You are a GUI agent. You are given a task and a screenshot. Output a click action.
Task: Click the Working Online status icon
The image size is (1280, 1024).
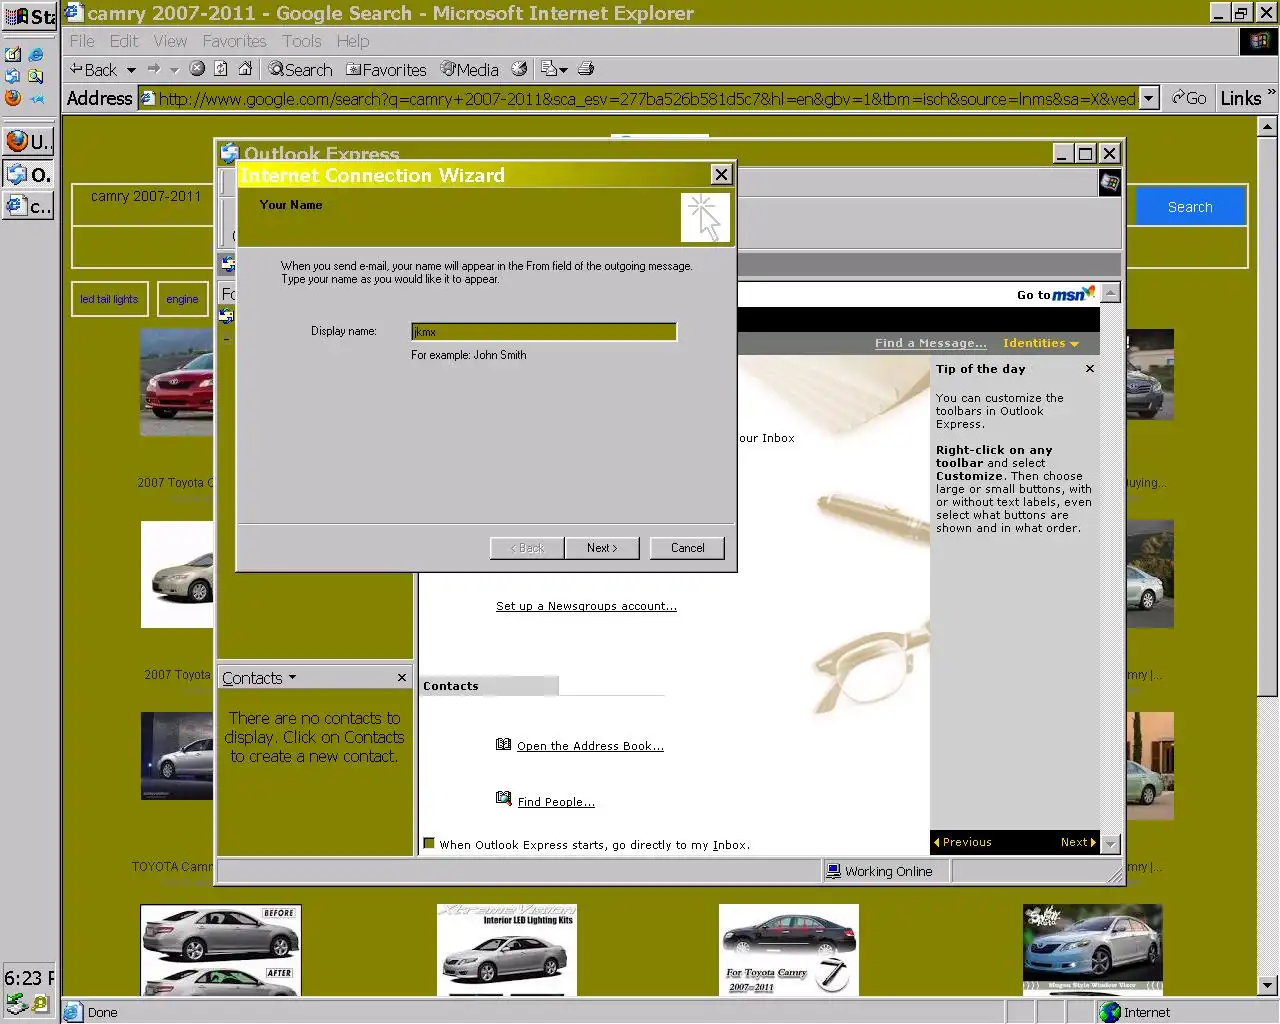click(833, 871)
